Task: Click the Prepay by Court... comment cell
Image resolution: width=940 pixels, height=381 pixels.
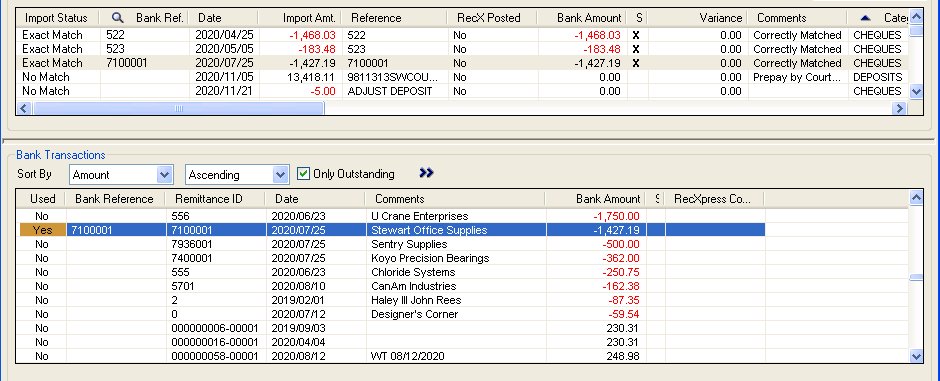Action: [x=797, y=77]
